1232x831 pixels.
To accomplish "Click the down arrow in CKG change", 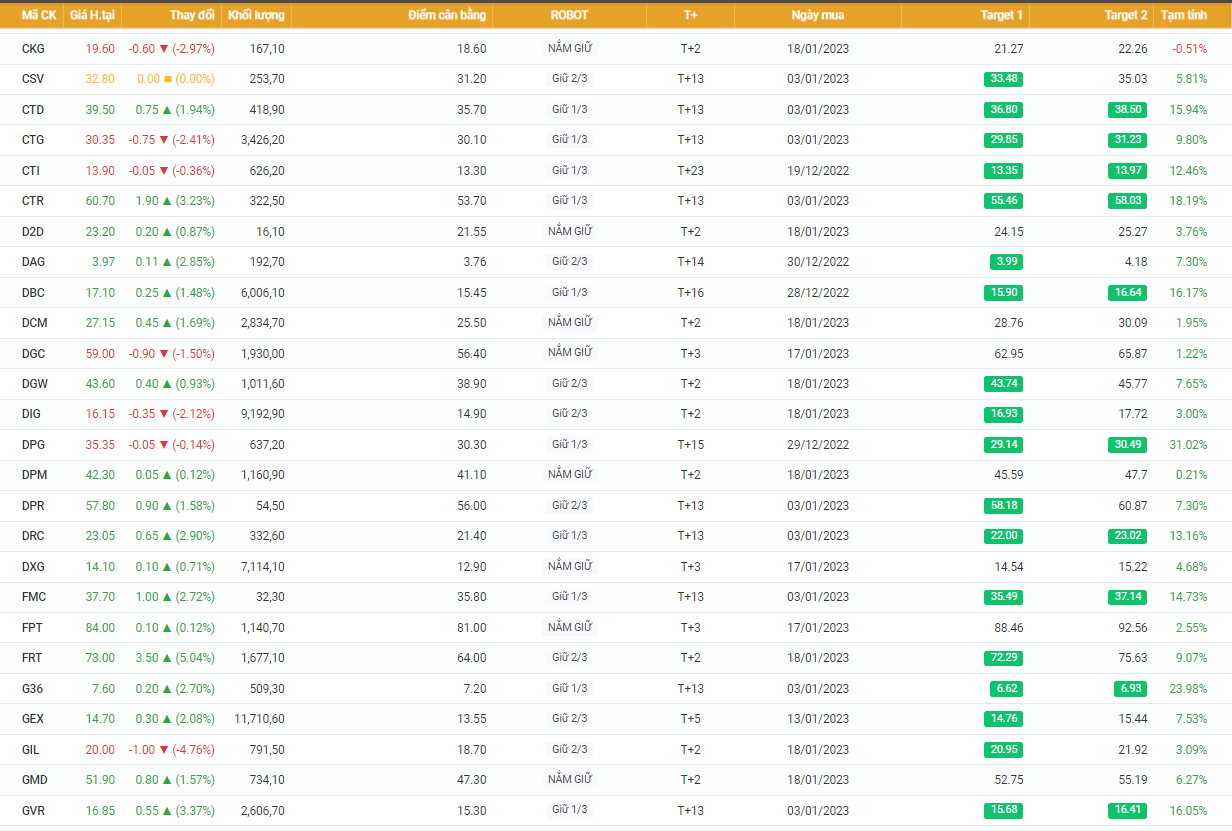I will [x=164, y=49].
